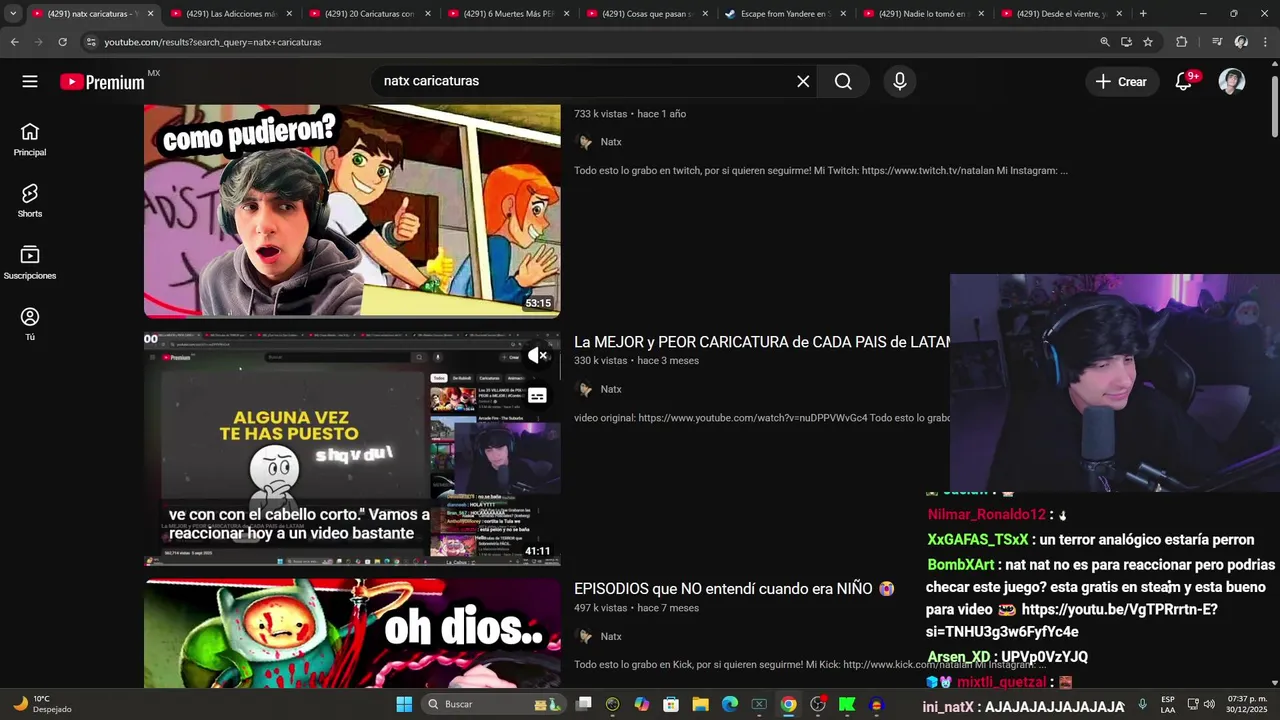This screenshot has height=720, width=1280.
Task: Open the Crear upload menu
Action: coord(1122,82)
